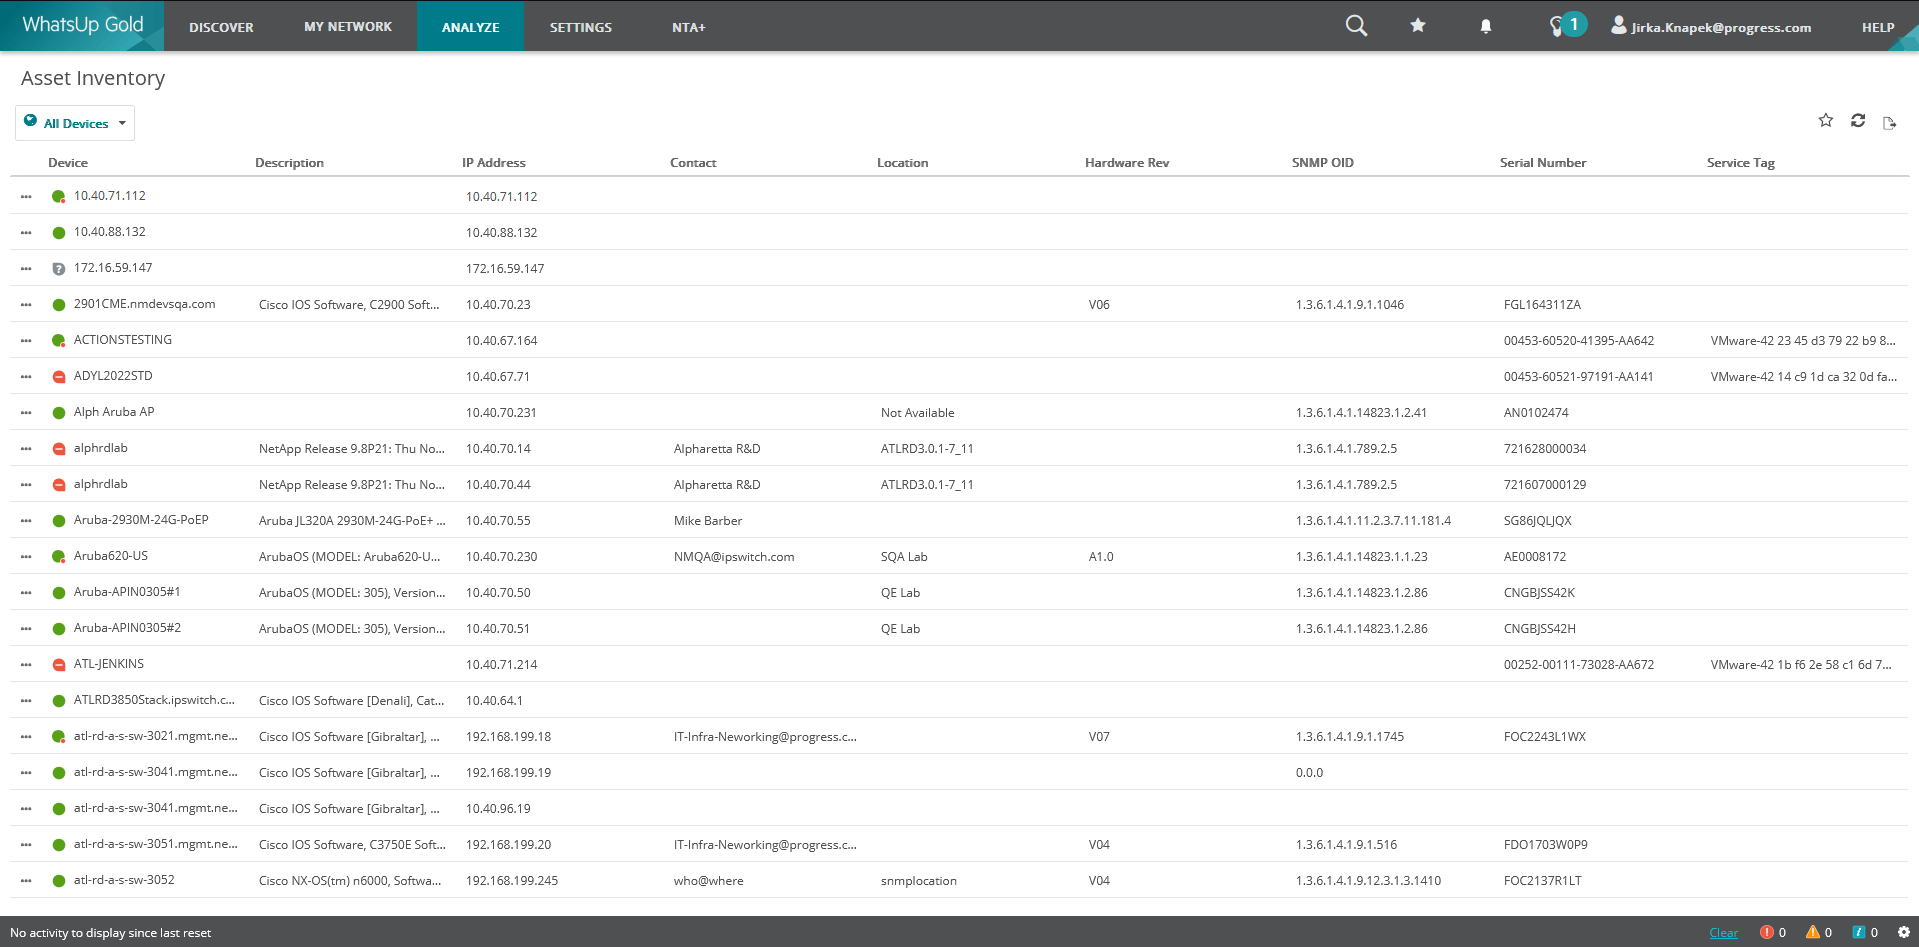Select serial number 721607000129
Image resolution: width=1919 pixels, height=947 pixels.
(x=1545, y=485)
